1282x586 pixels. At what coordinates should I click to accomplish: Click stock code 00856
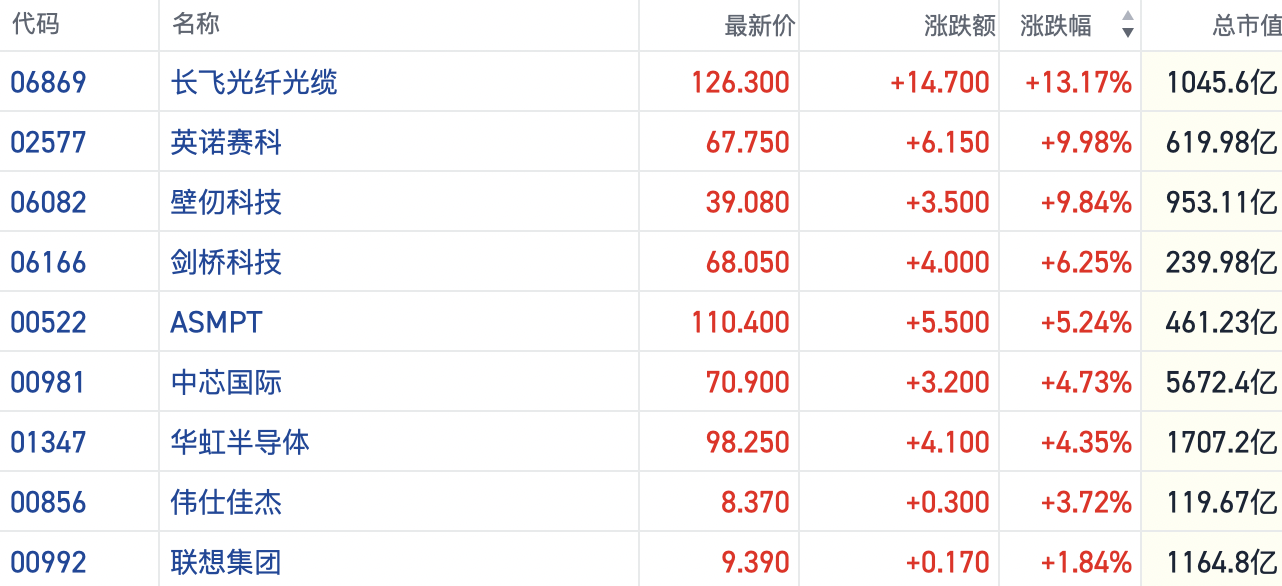tap(48, 502)
